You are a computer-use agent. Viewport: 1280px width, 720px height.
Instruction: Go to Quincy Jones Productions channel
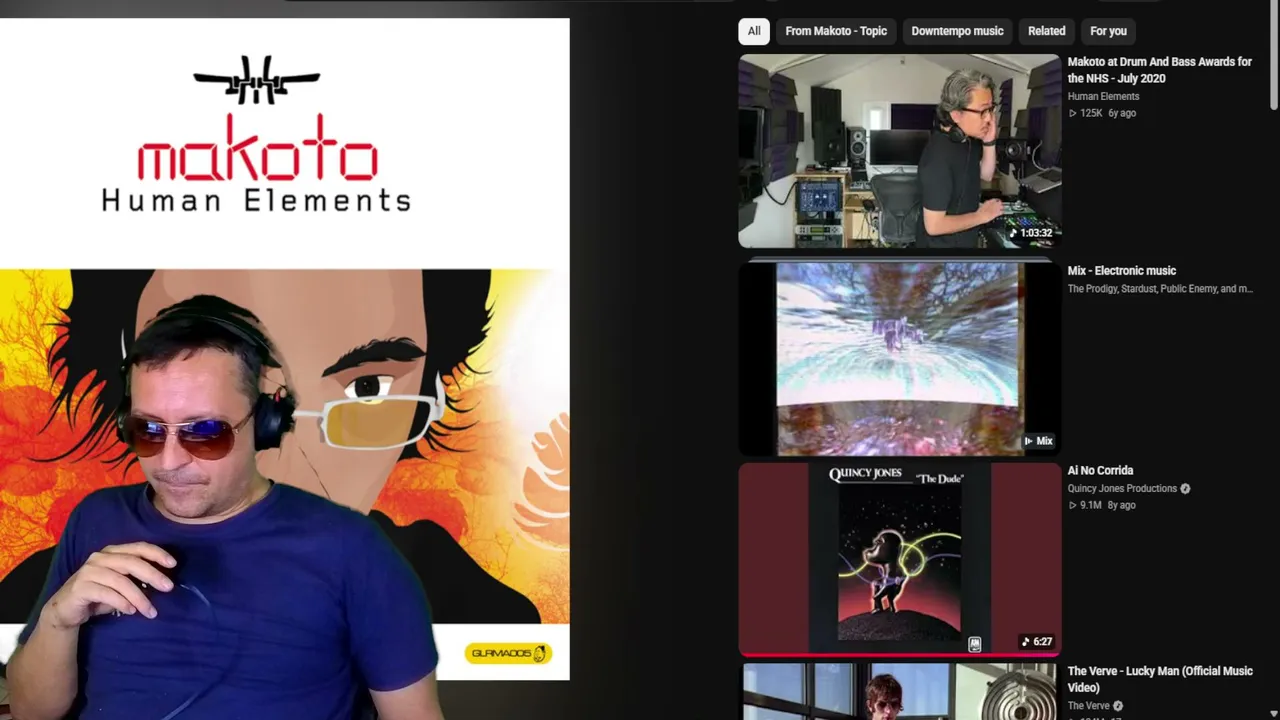point(1122,489)
